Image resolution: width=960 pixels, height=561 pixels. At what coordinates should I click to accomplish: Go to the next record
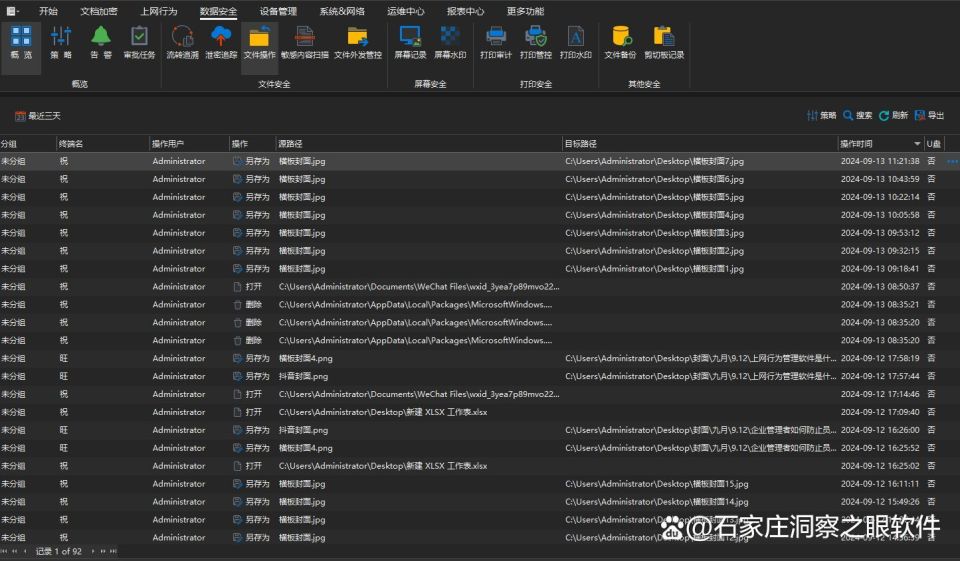pos(92,551)
